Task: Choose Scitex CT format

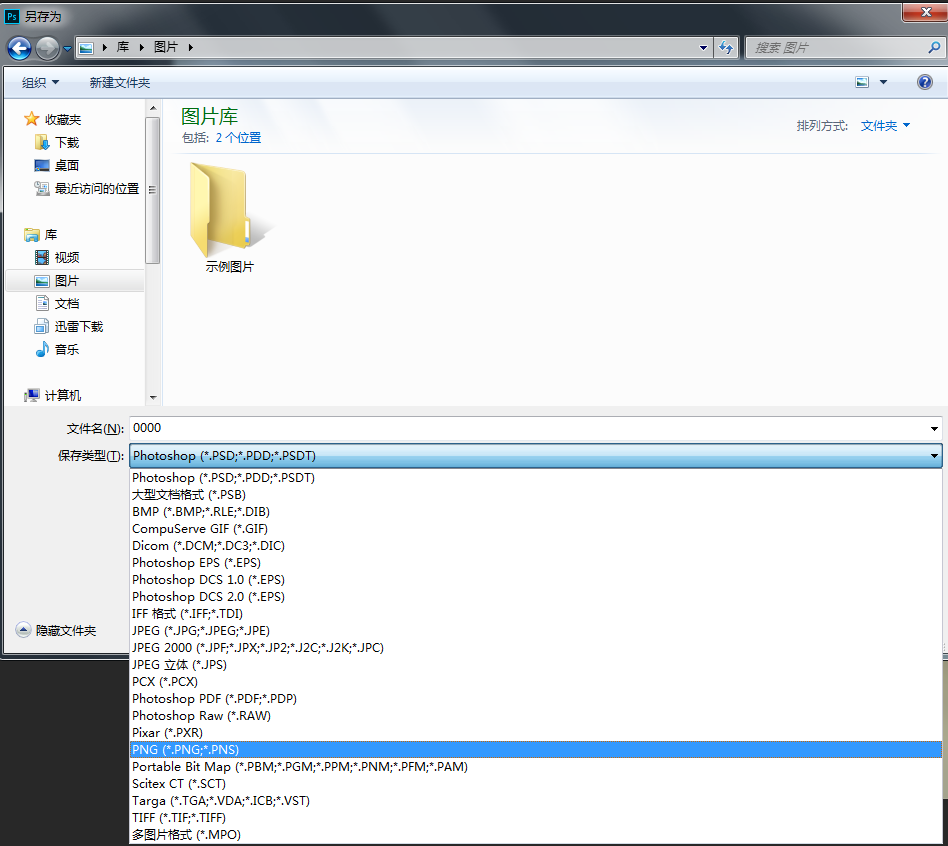Action: click(x=536, y=783)
